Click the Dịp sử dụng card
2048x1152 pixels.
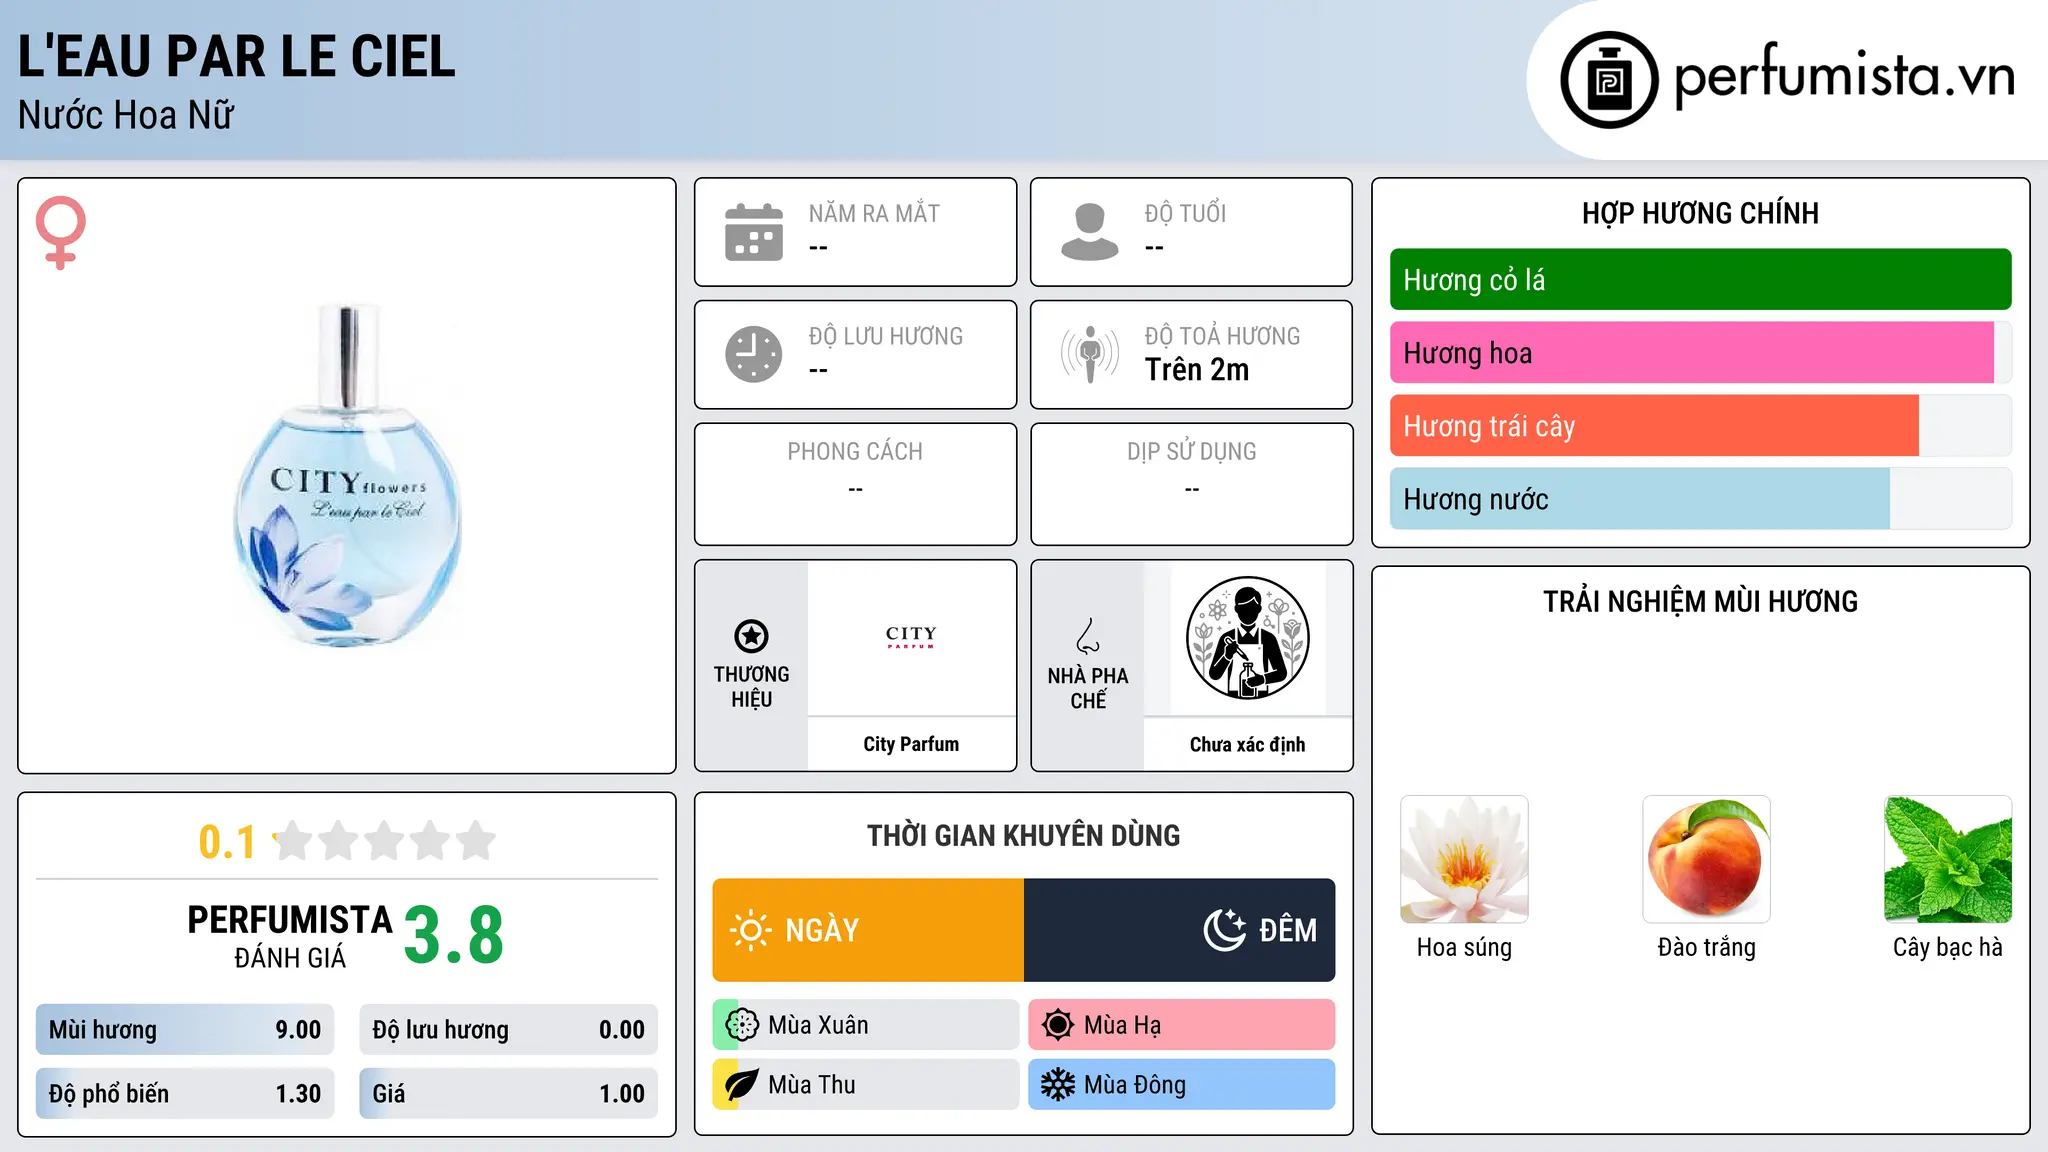point(1191,484)
